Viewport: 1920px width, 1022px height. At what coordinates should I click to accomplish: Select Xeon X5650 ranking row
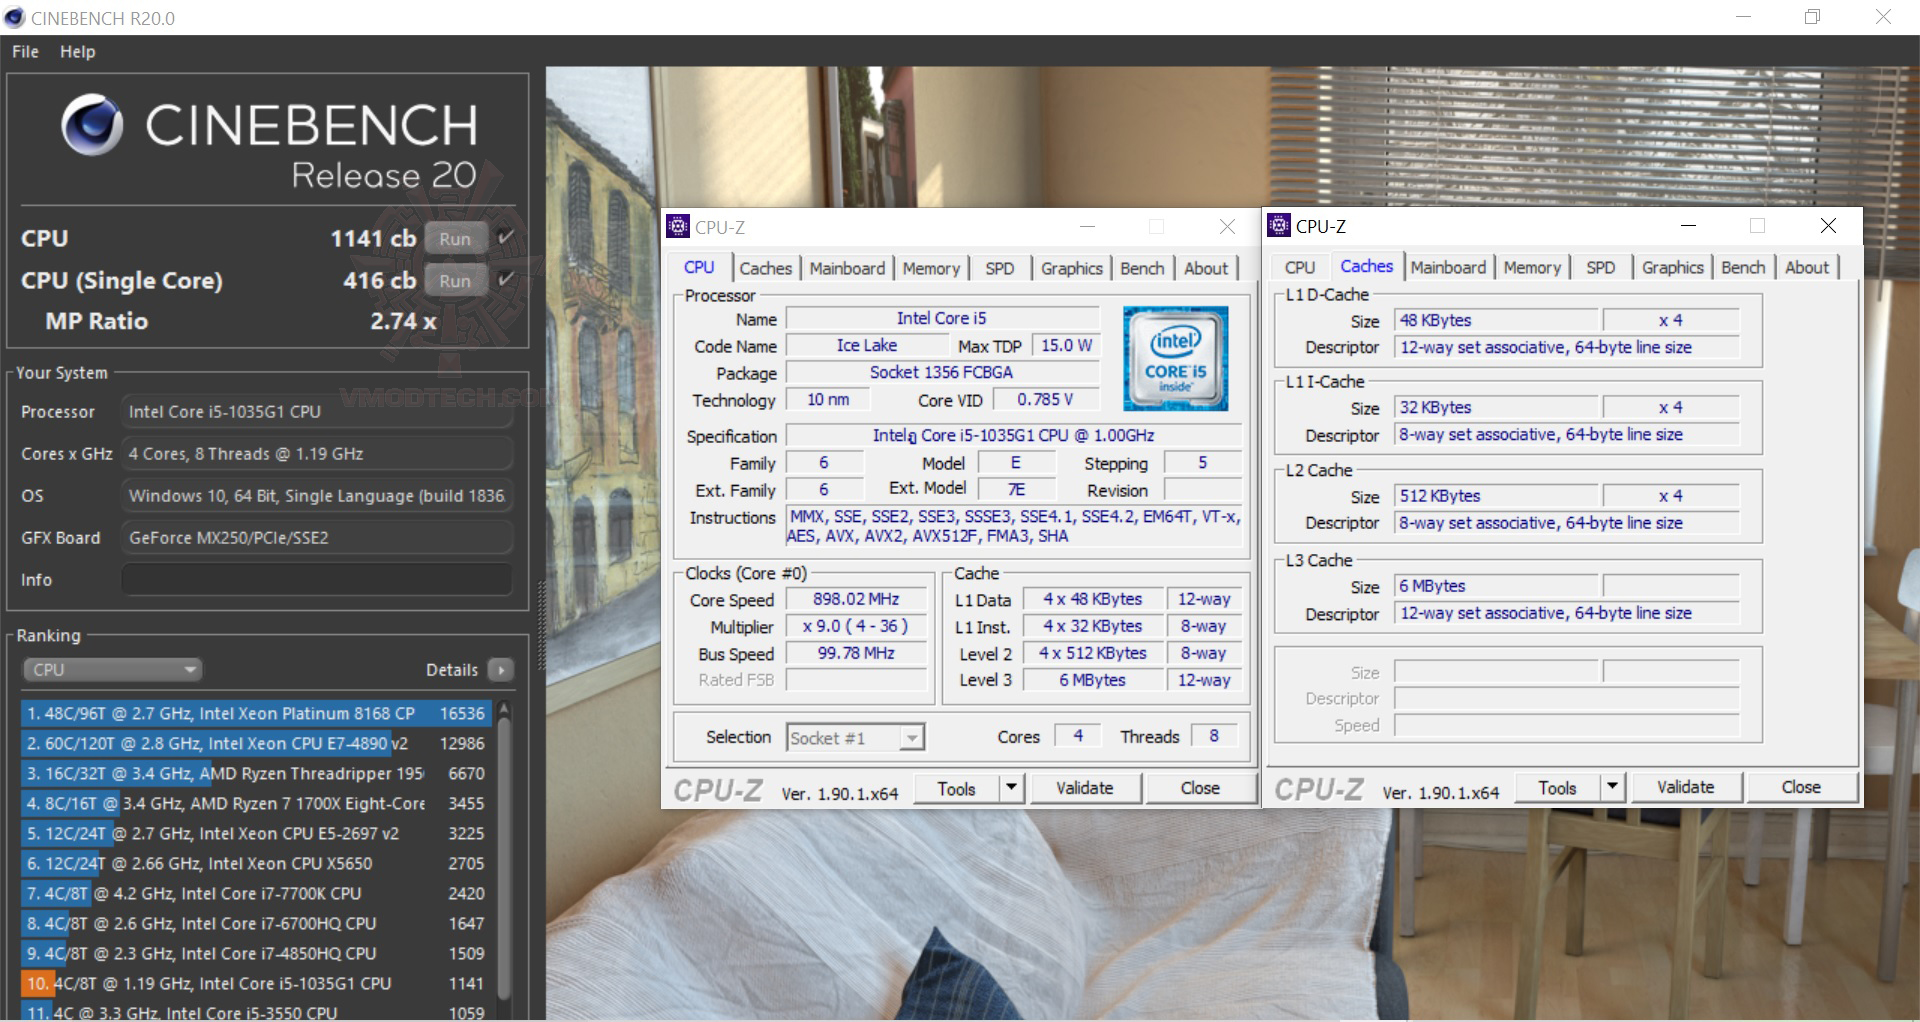pyautogui.click(x=254, y=864)
